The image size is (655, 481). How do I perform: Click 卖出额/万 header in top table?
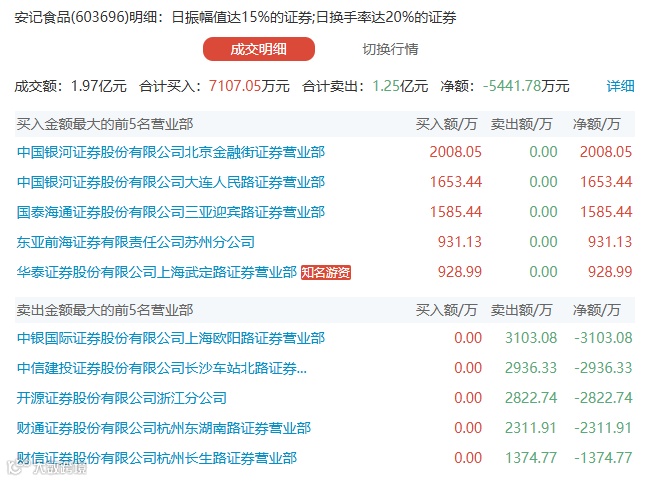(521, 124)
